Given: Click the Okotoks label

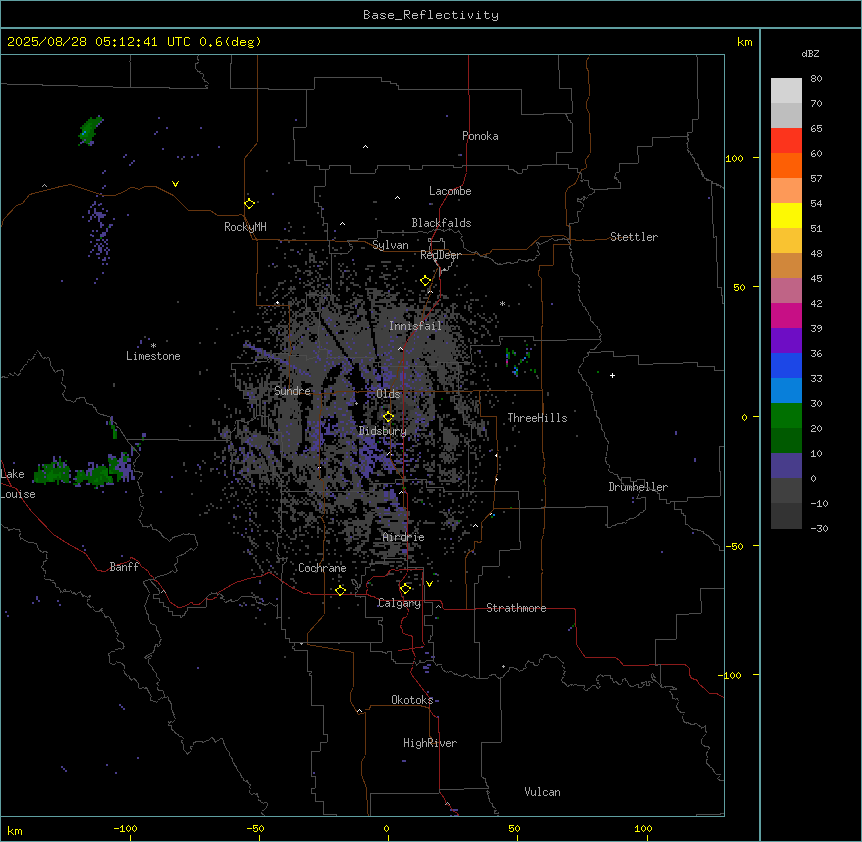Looking at the screenshot, I should [x=412, y=700].
